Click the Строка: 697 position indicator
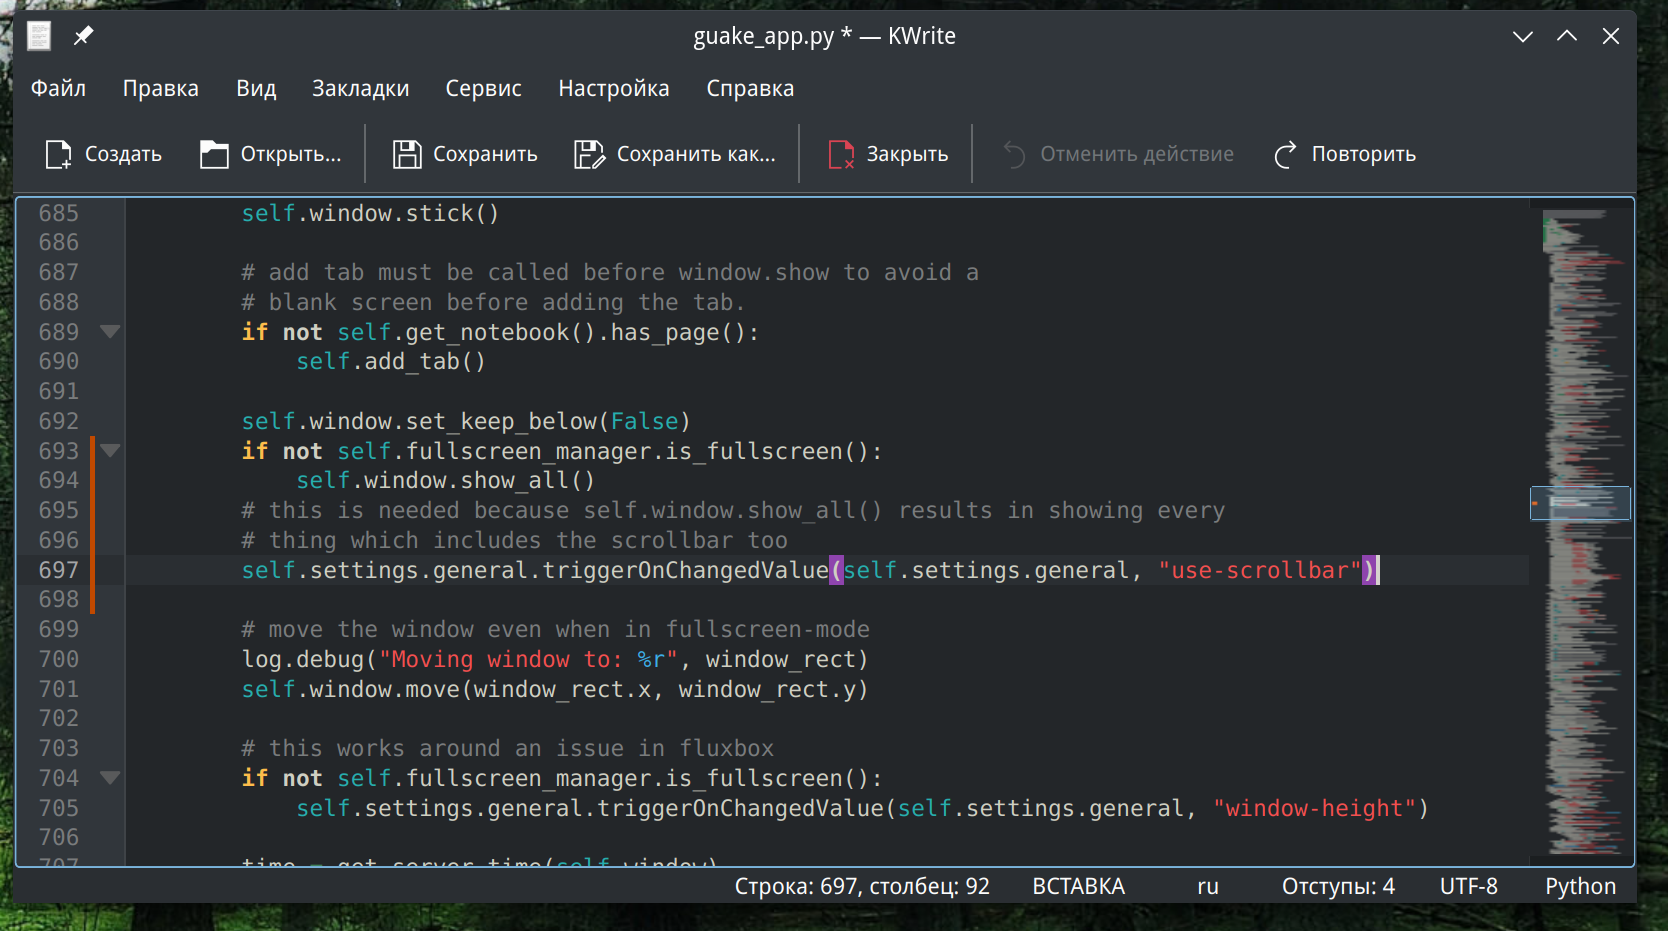Screen dimensions: 1668x931 coord(861,886)
